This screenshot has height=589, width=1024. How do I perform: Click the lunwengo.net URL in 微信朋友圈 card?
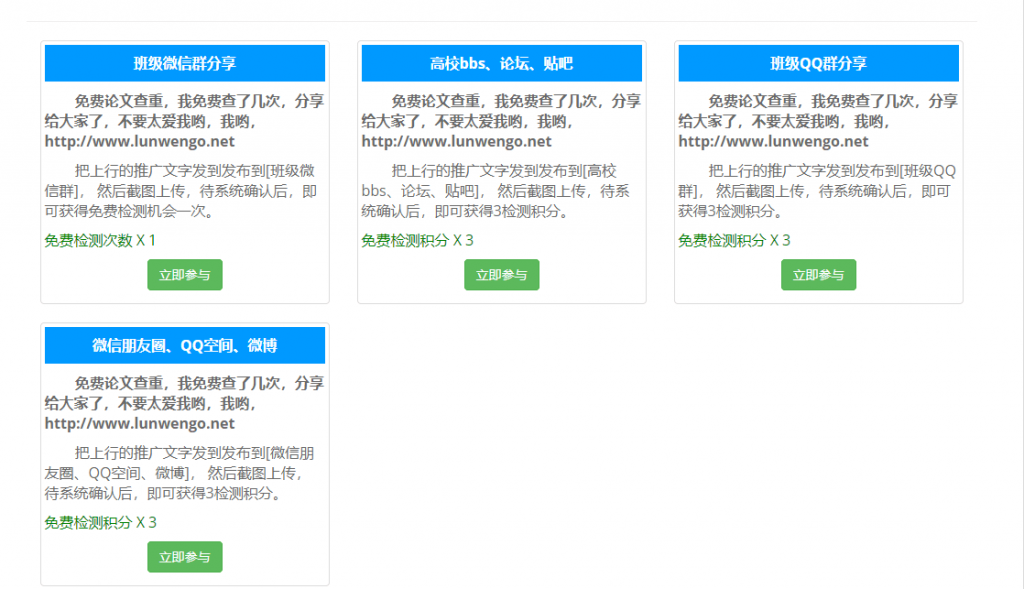pyautogui.click(x=140, y=424)
